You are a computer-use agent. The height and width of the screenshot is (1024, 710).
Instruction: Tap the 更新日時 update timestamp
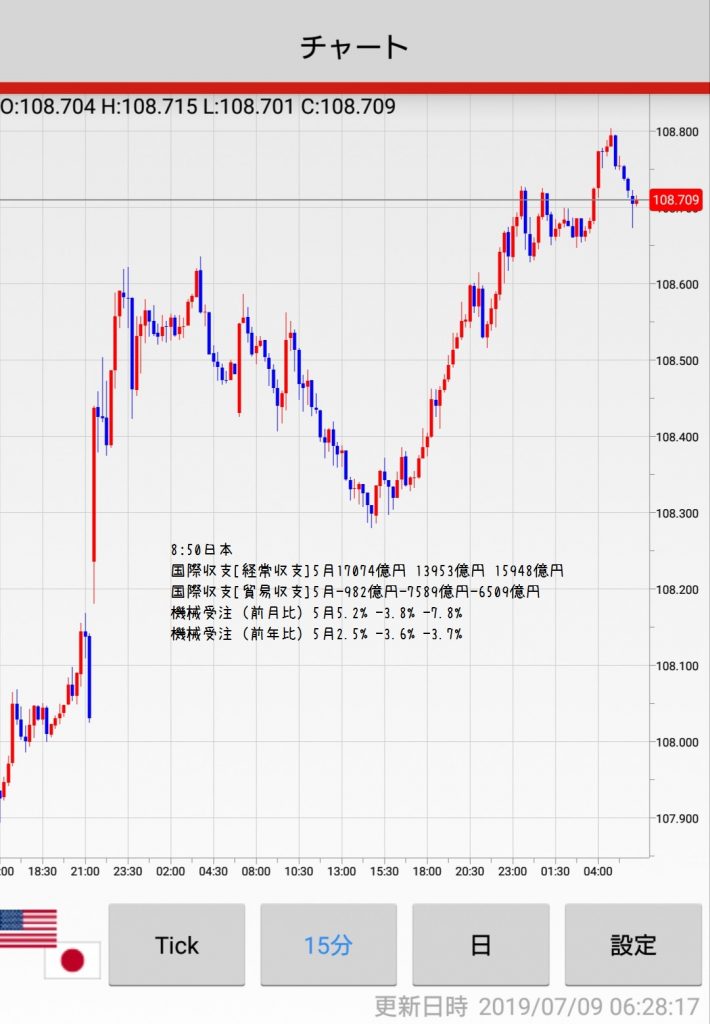pyautogui.click(x=536, y=1005)
